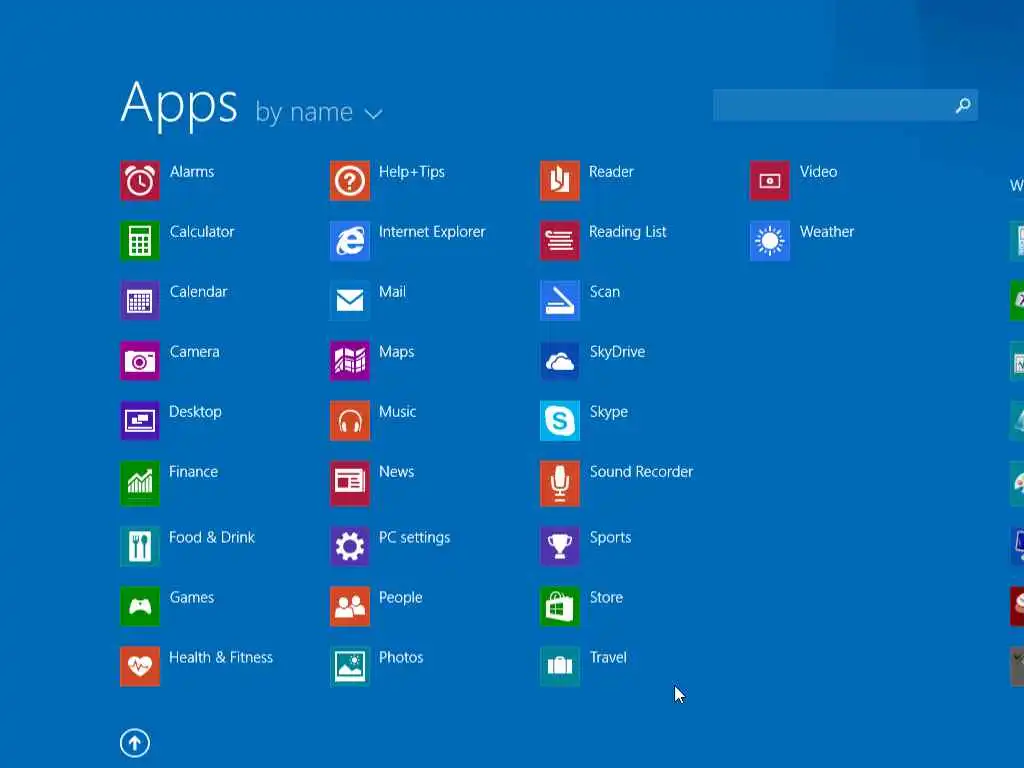Click the 'Food & Drink' label text
Image resolution: width=1024 pixels, height=768 pixels.
click(212, 537)
